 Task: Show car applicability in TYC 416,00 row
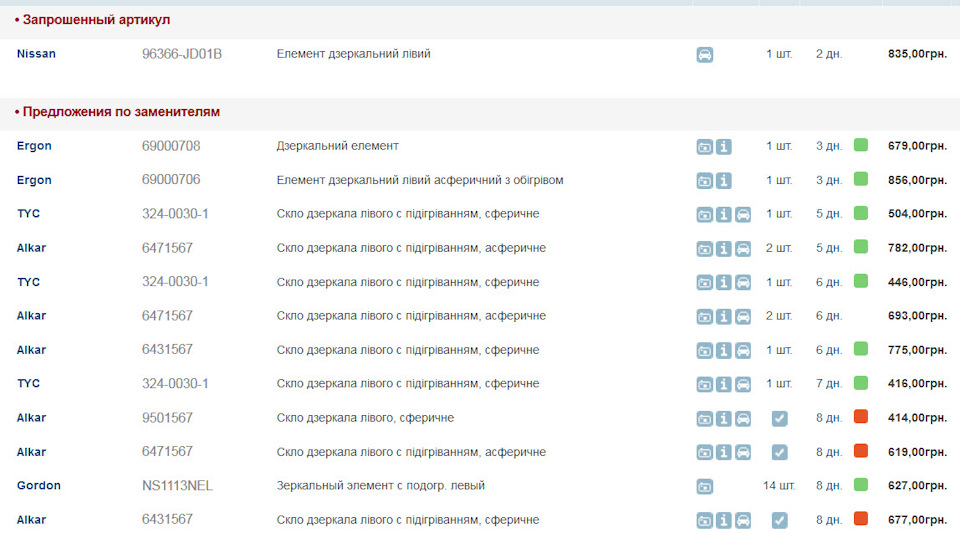coord(743,384)
